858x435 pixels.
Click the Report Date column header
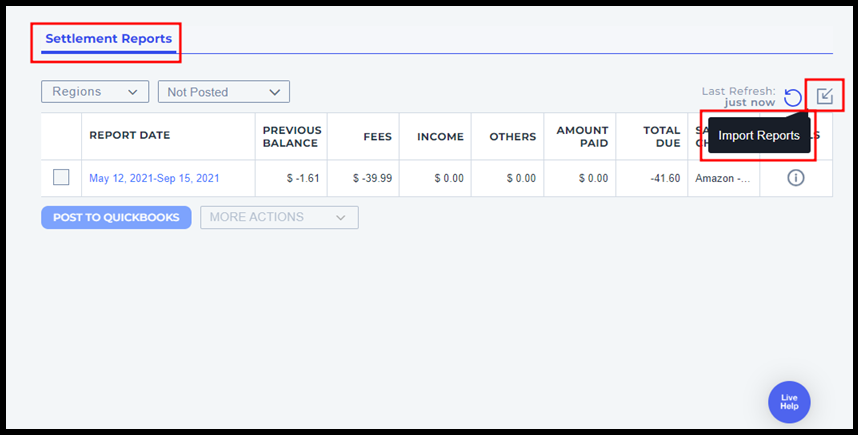pyautogui.click(x=130, y=136)
